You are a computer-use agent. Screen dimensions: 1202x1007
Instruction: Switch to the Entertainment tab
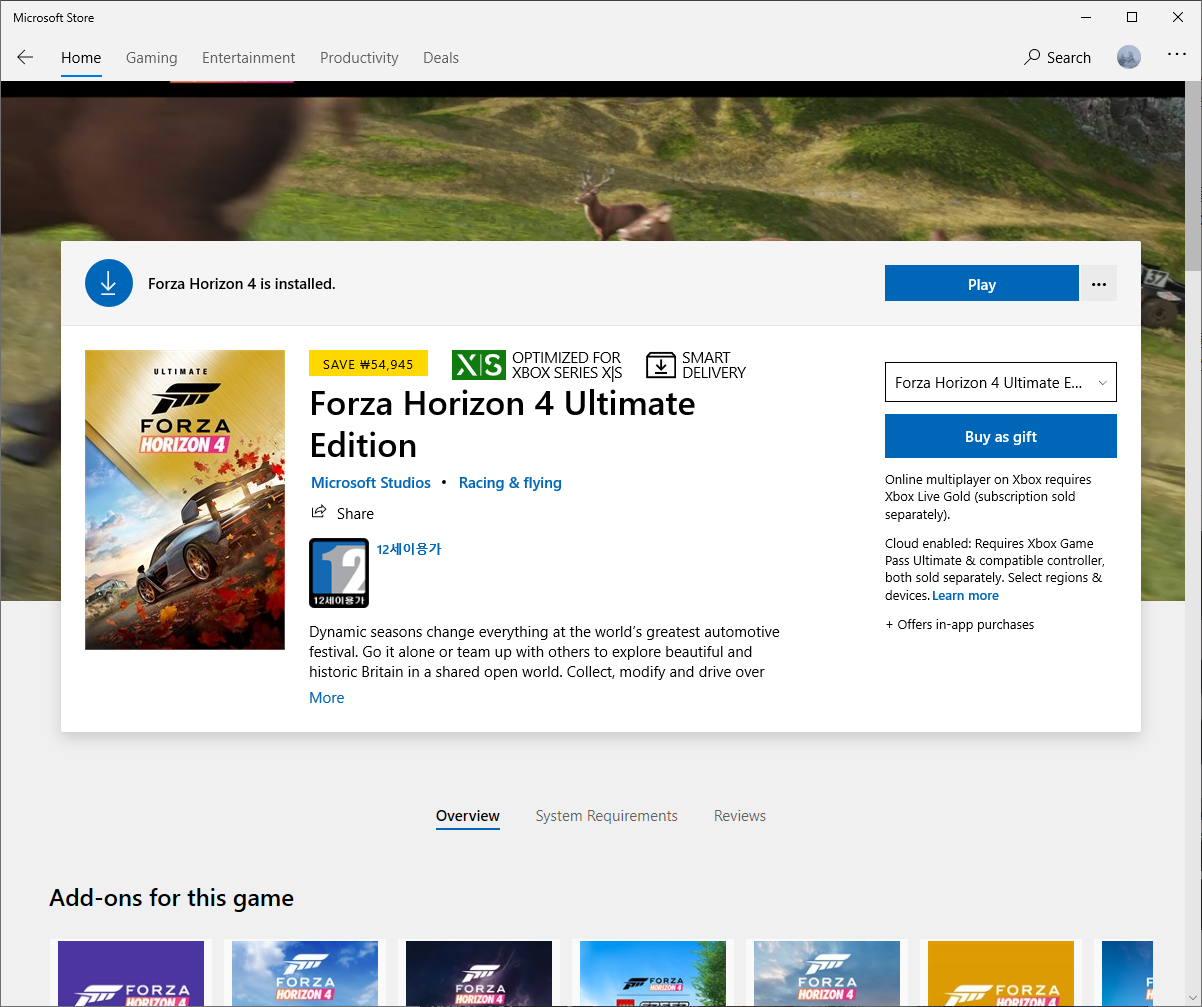click(x=249, y=58)
